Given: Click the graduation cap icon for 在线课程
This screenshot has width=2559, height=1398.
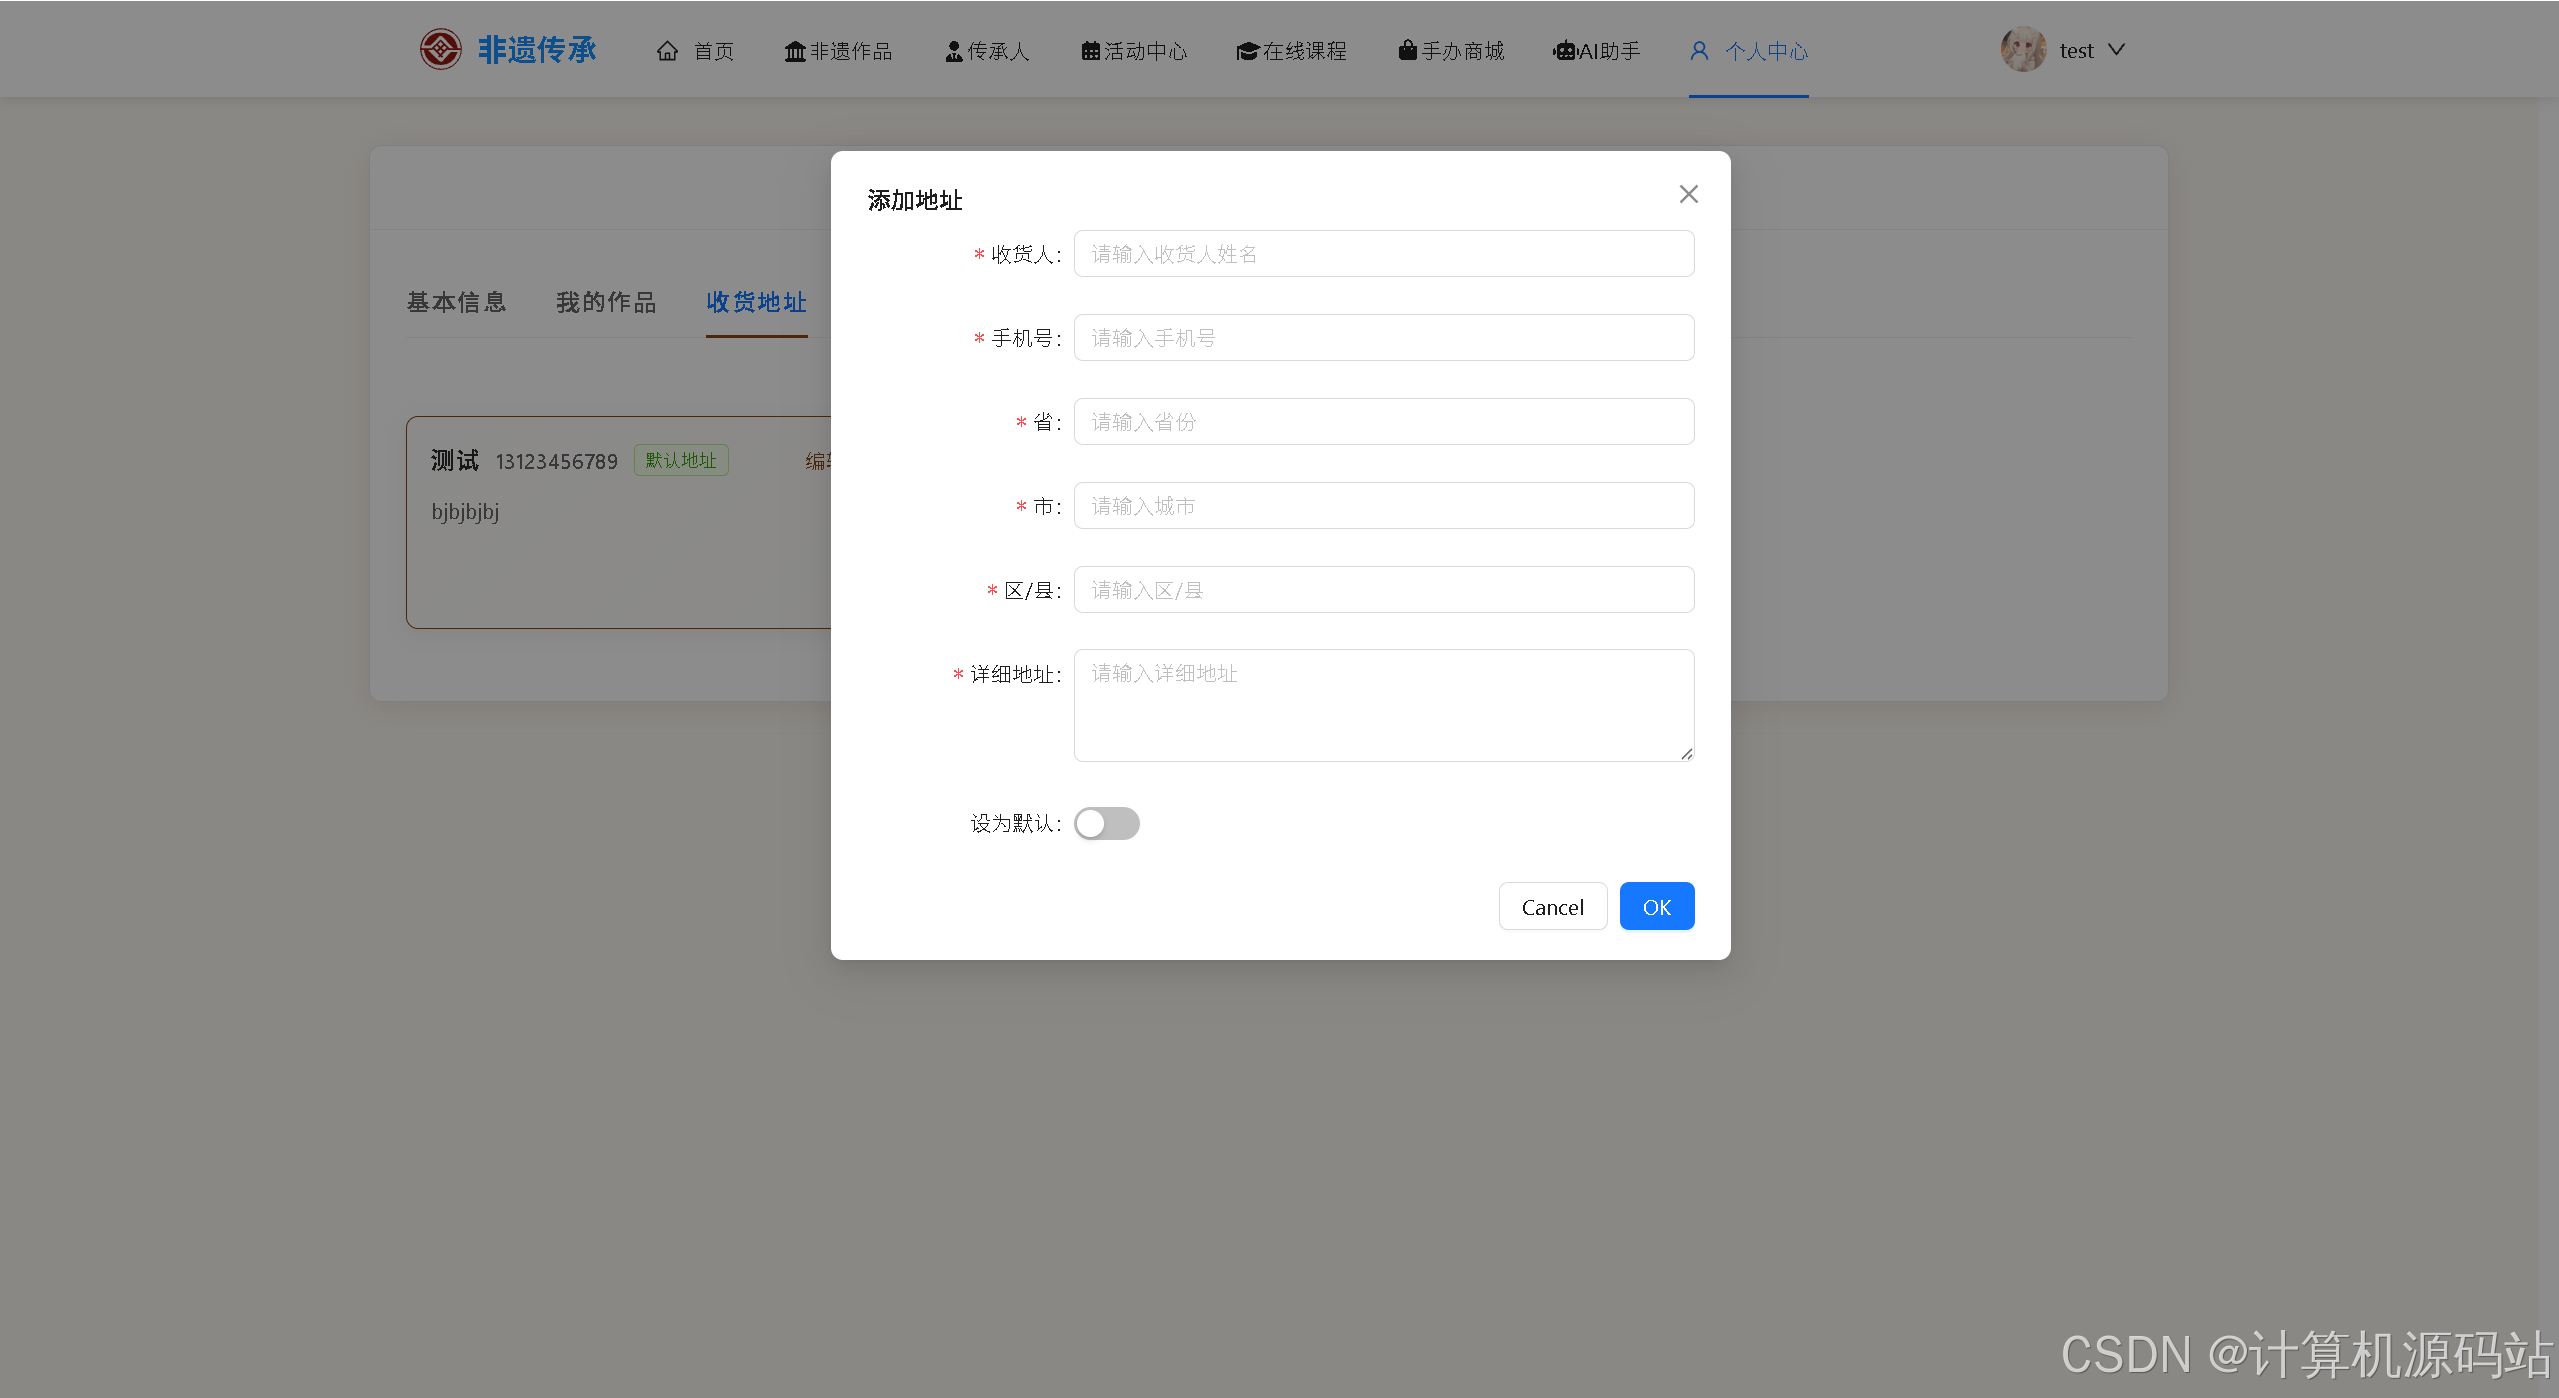Looking at the screenshot, I should click(x=1247, y=51).
